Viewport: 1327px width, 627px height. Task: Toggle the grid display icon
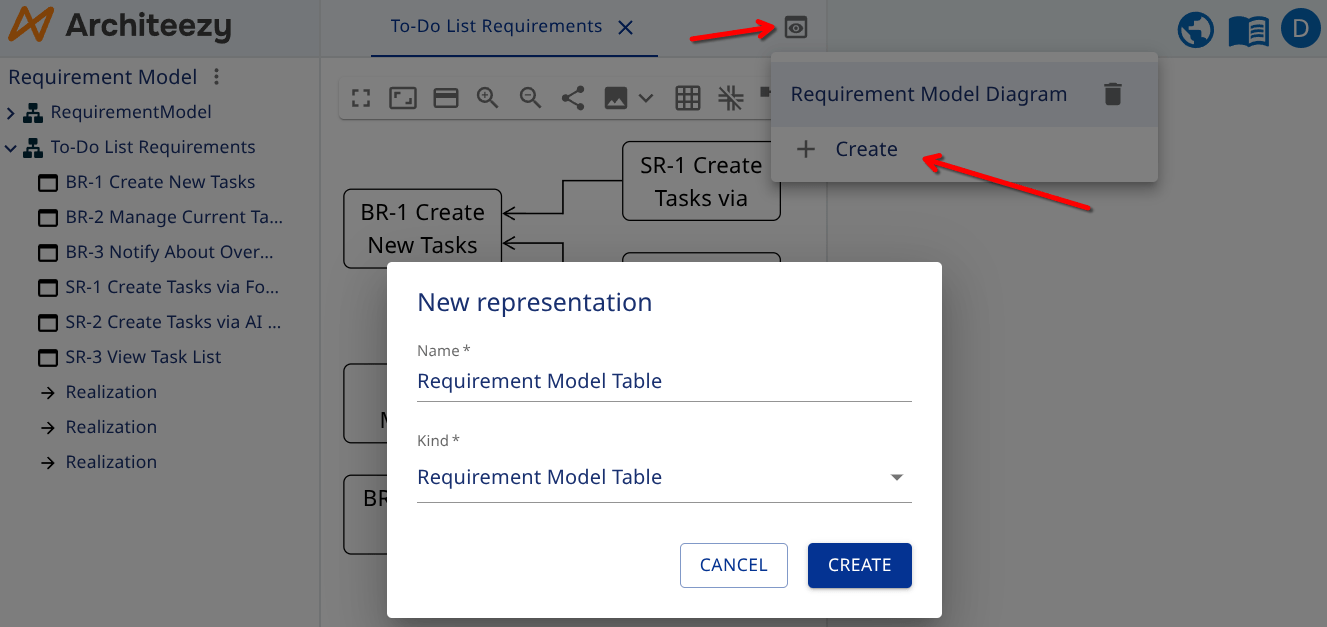(687, 97)
